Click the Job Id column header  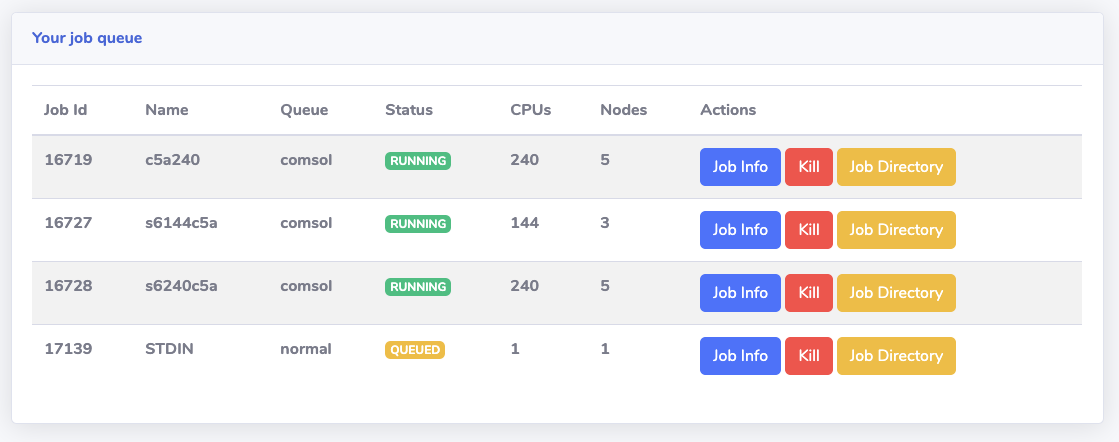coord(66,110)
